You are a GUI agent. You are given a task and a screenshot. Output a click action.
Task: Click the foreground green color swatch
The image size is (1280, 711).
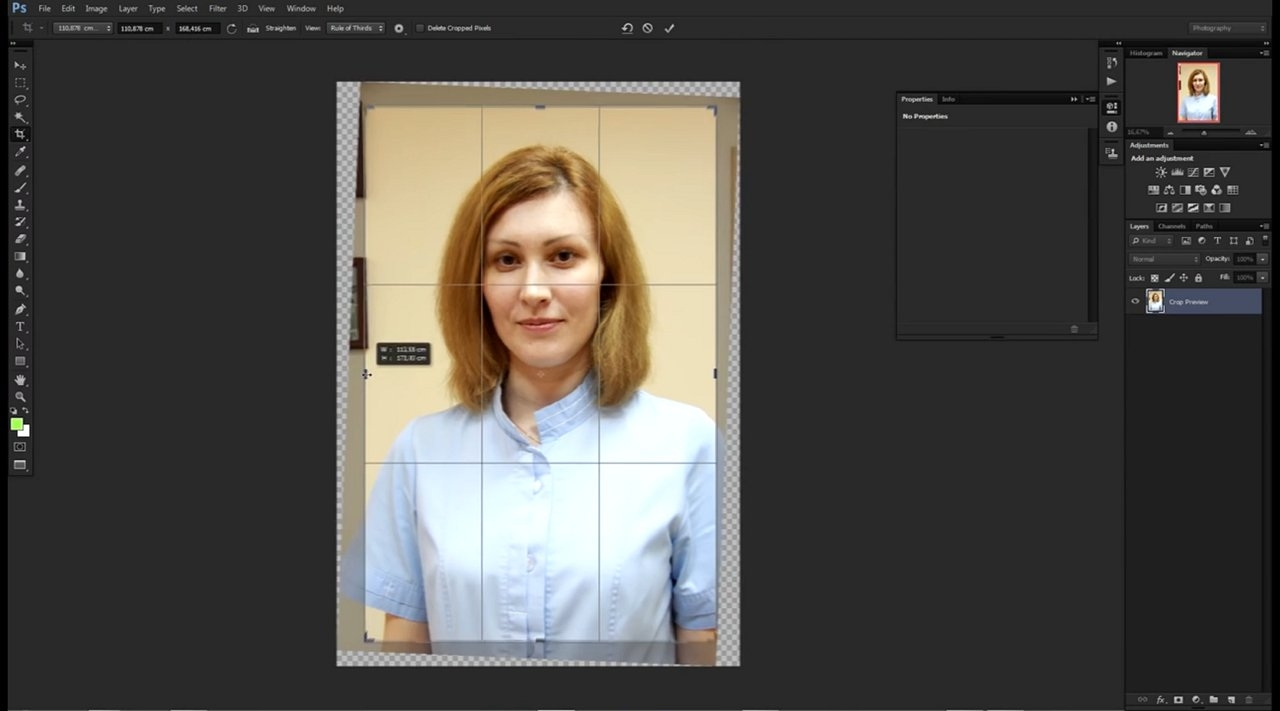[17, 424]
